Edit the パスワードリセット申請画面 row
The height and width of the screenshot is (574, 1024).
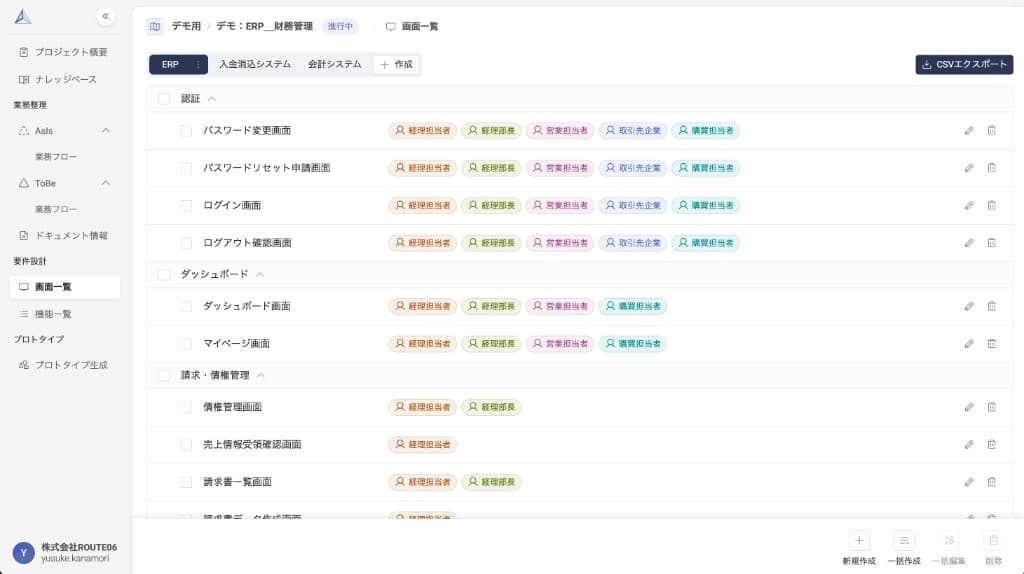[x=969, y=168]
